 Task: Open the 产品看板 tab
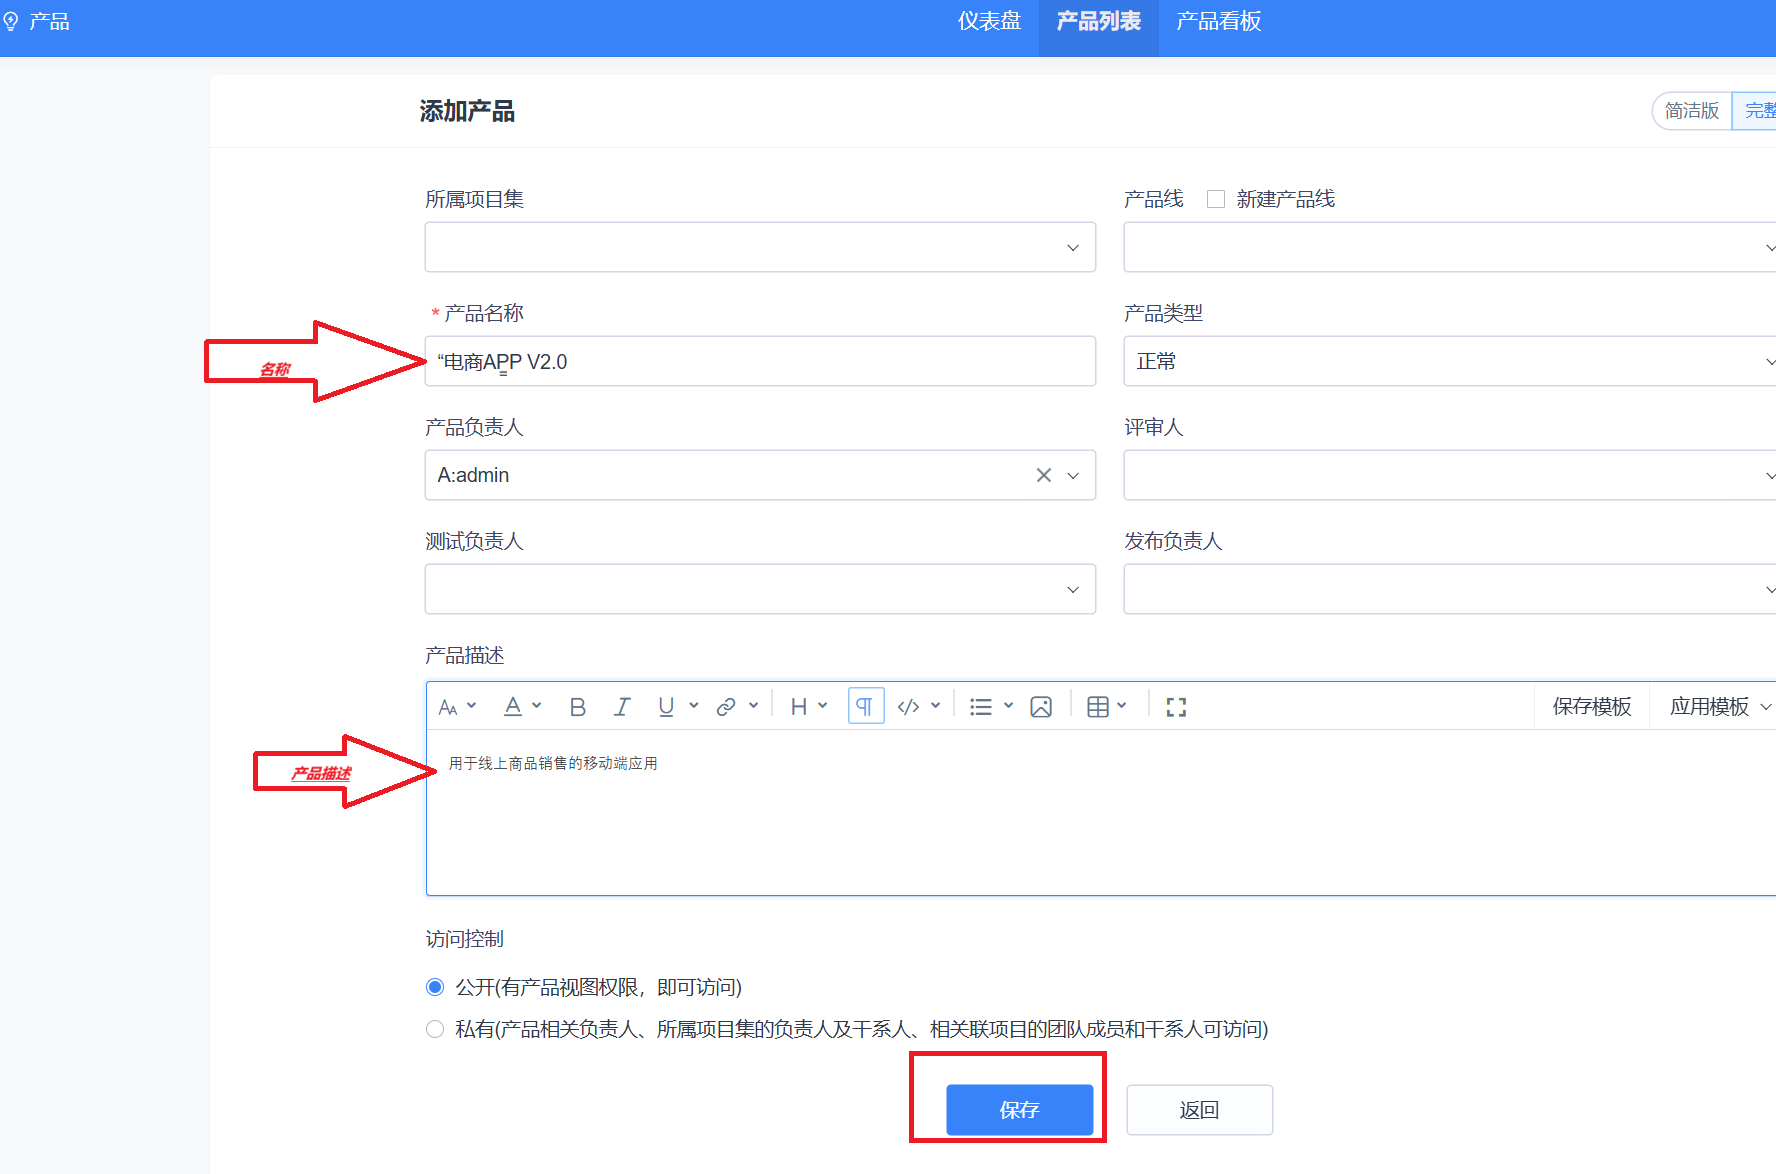coord(1217,21)
